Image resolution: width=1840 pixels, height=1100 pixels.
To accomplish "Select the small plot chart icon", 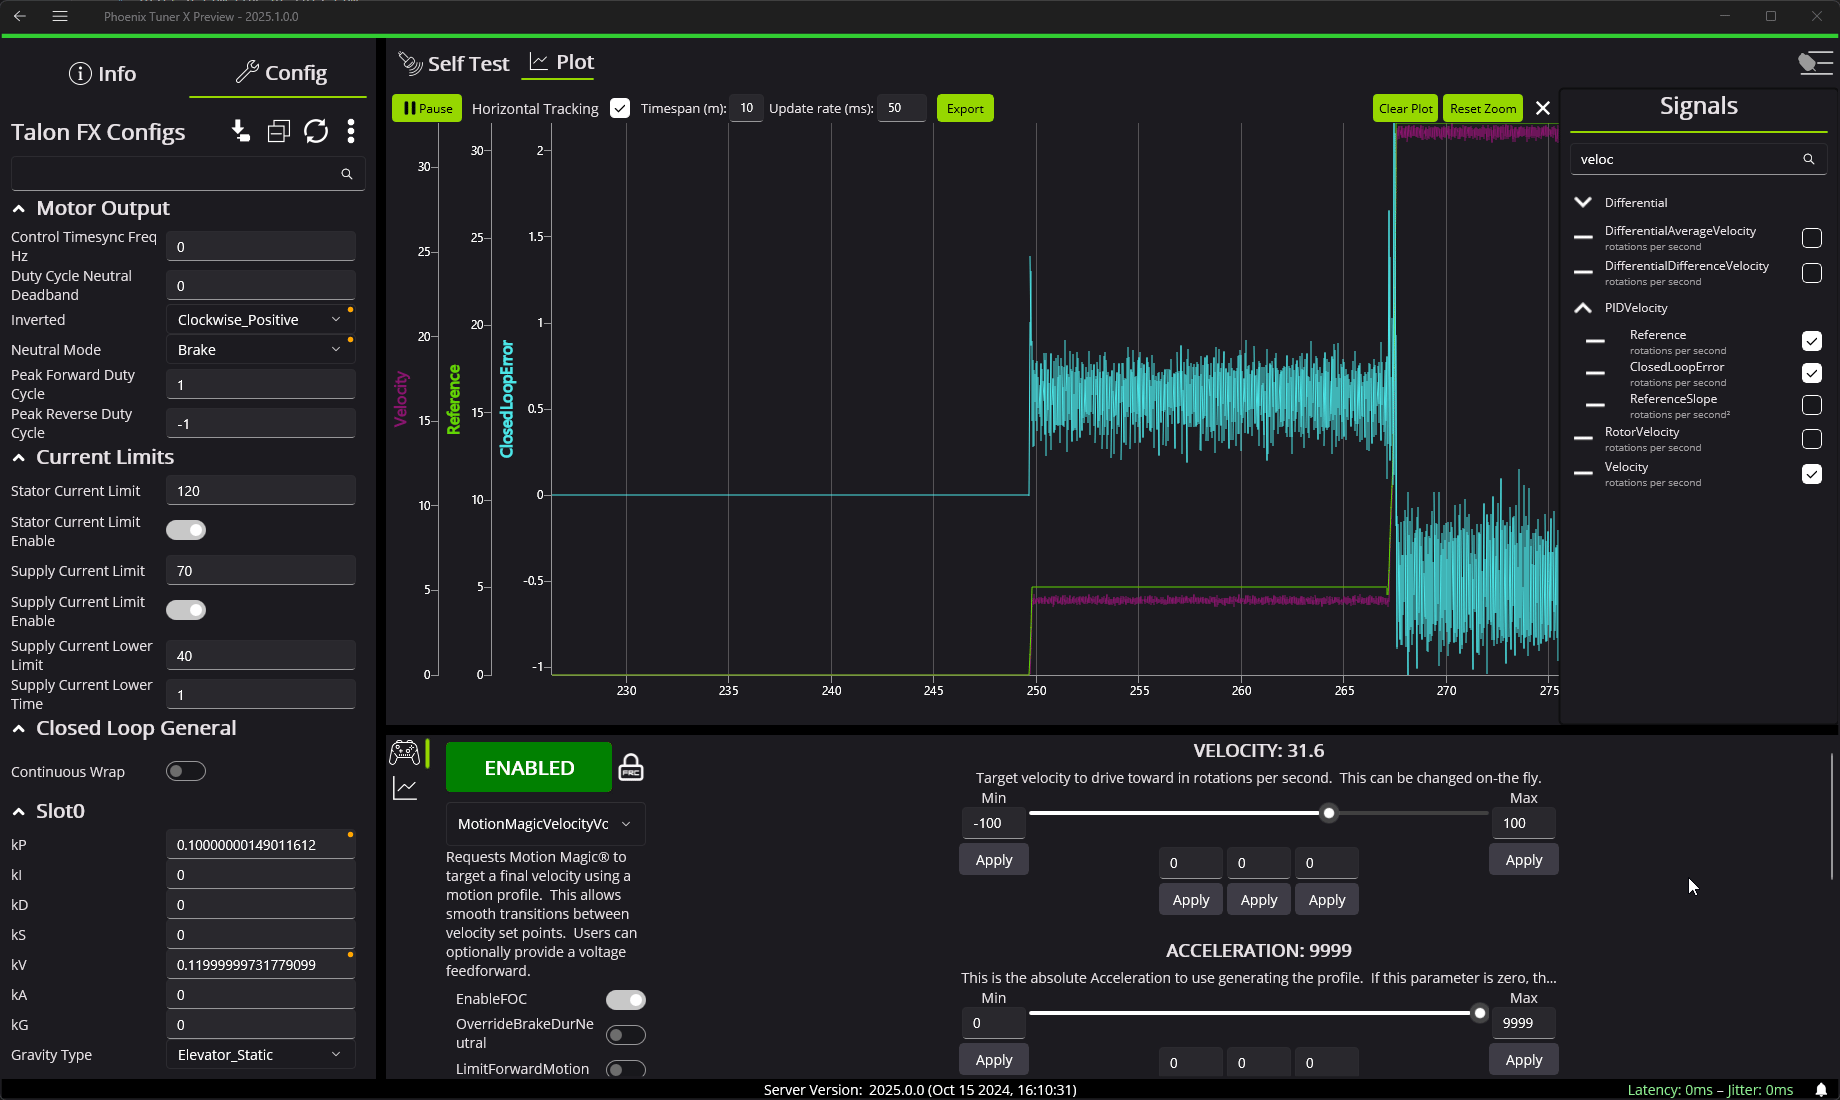I will (x=405, y=788).
